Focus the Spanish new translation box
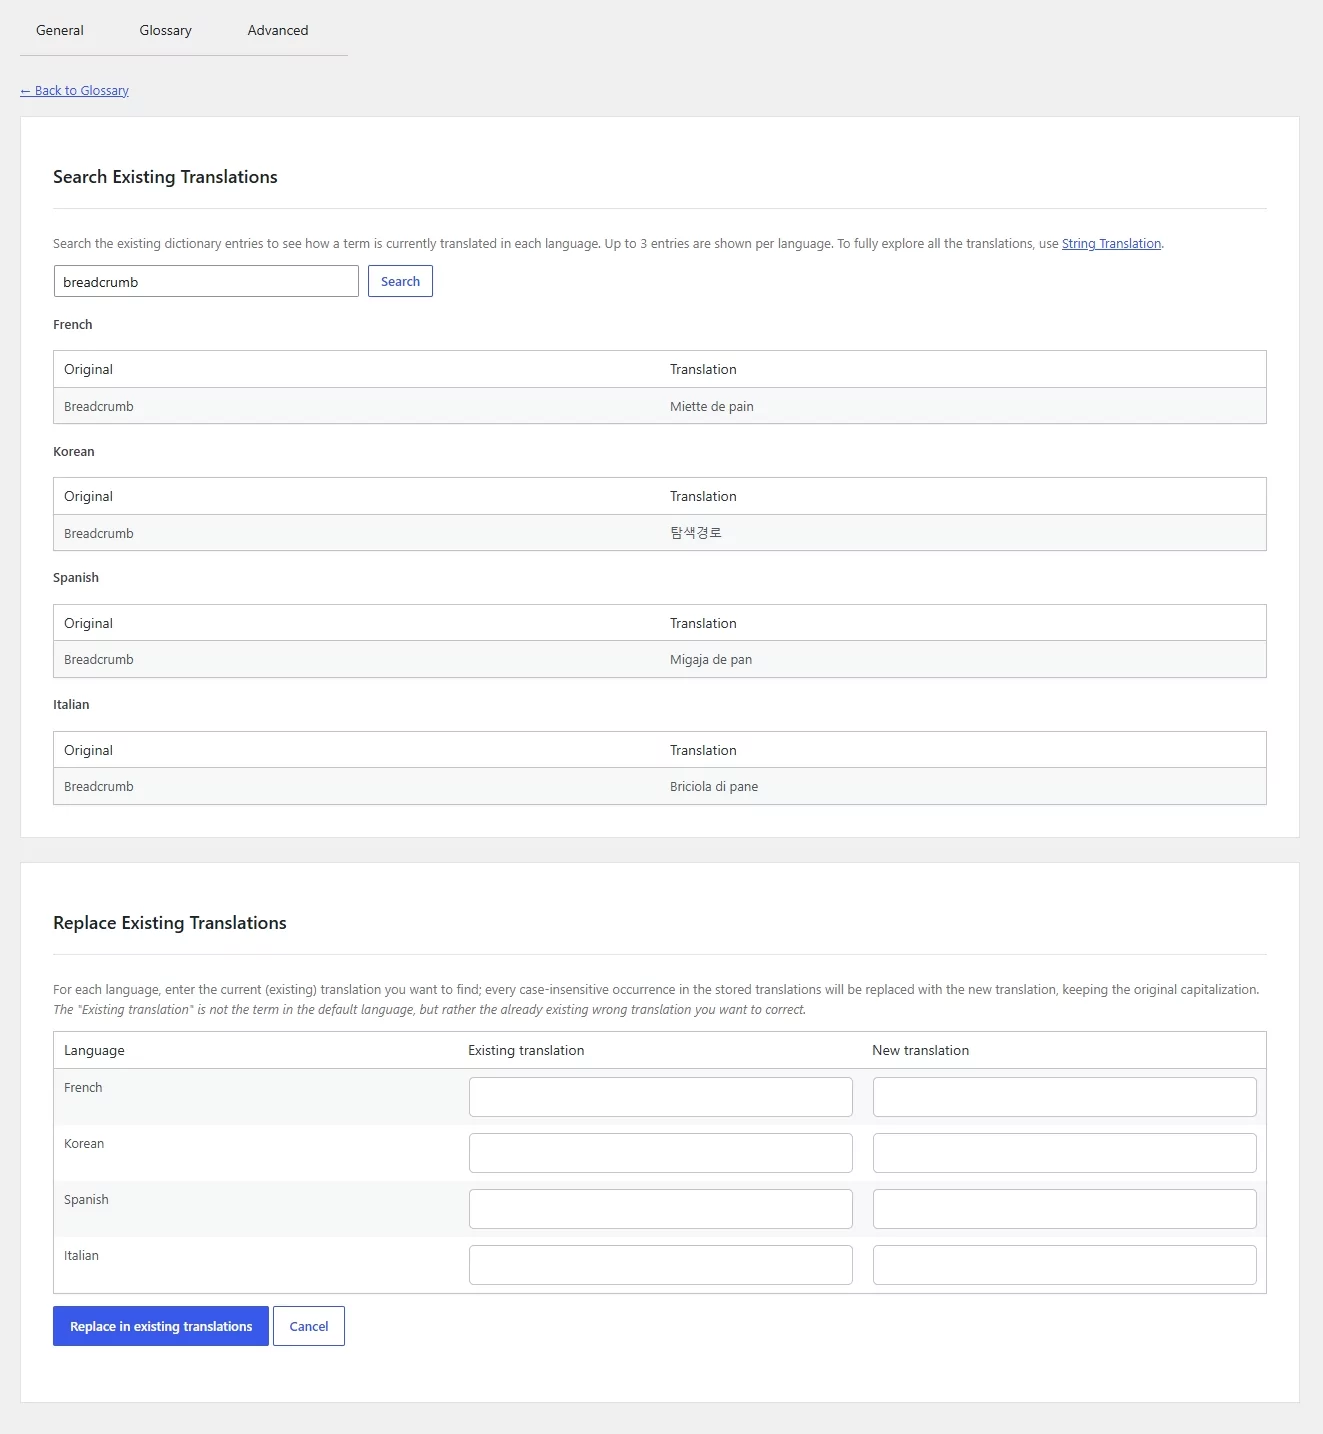 1064,1209
